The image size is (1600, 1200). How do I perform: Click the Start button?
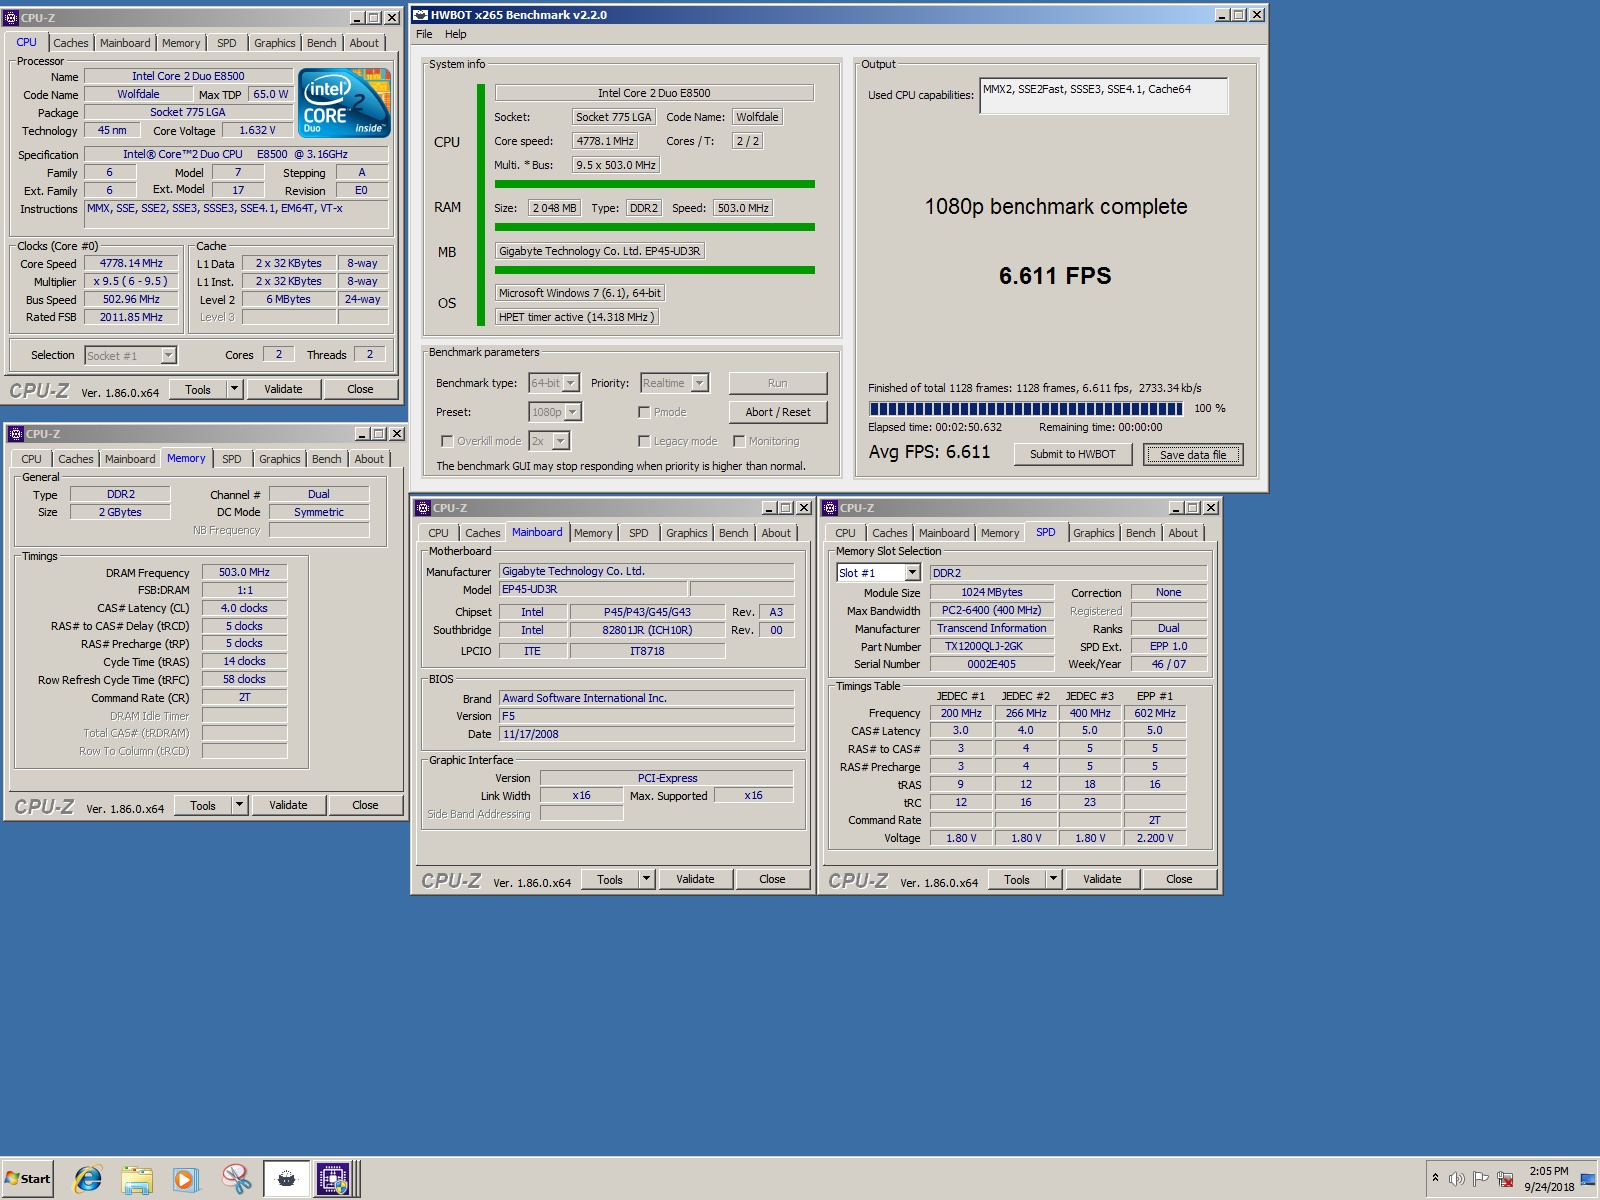coord(28,1179)
